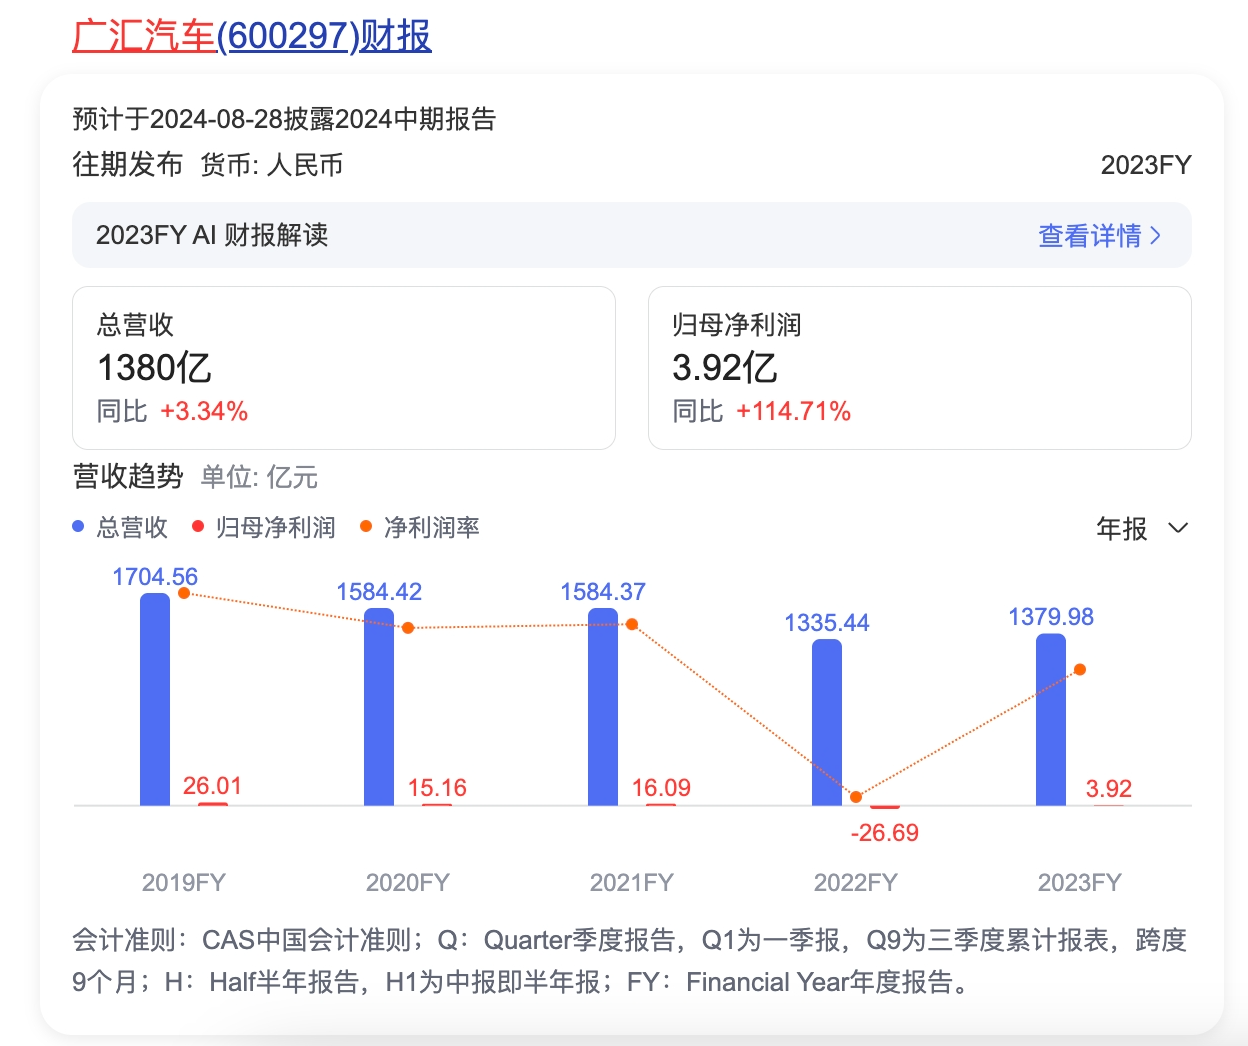The image size is (1248, 1046).
Task: Click the +114.71% year-over-year figure
Action: [794, 411]
